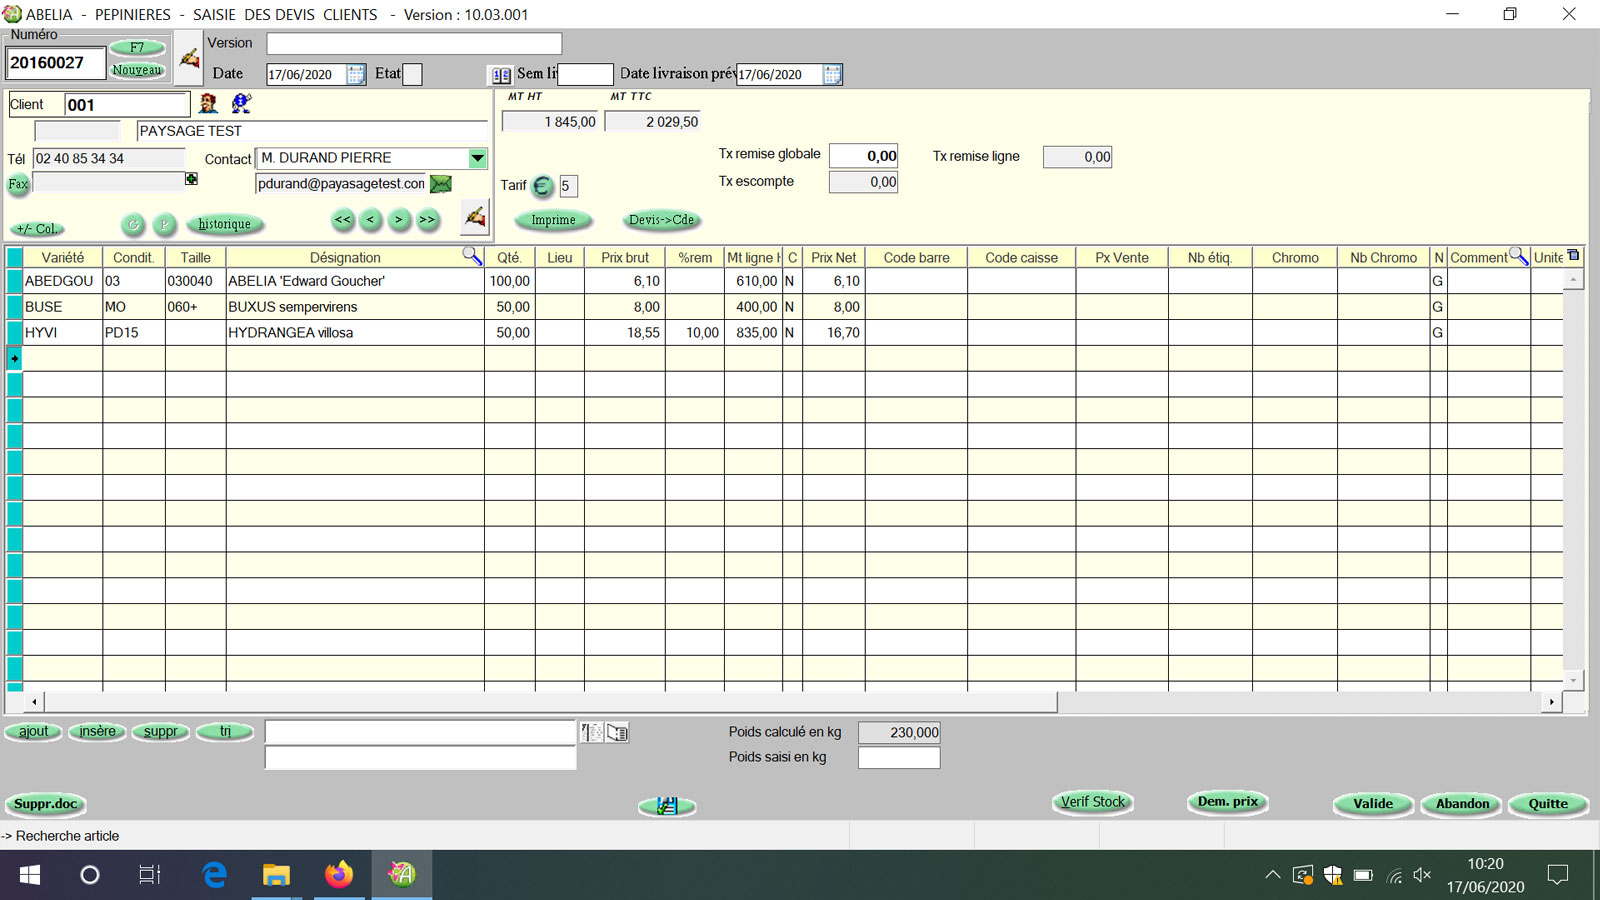The image size is (1600, 900).
Task: Click the Abelia app icon in the taskbar
Action: pyautogui.click(x=402, y=875)
